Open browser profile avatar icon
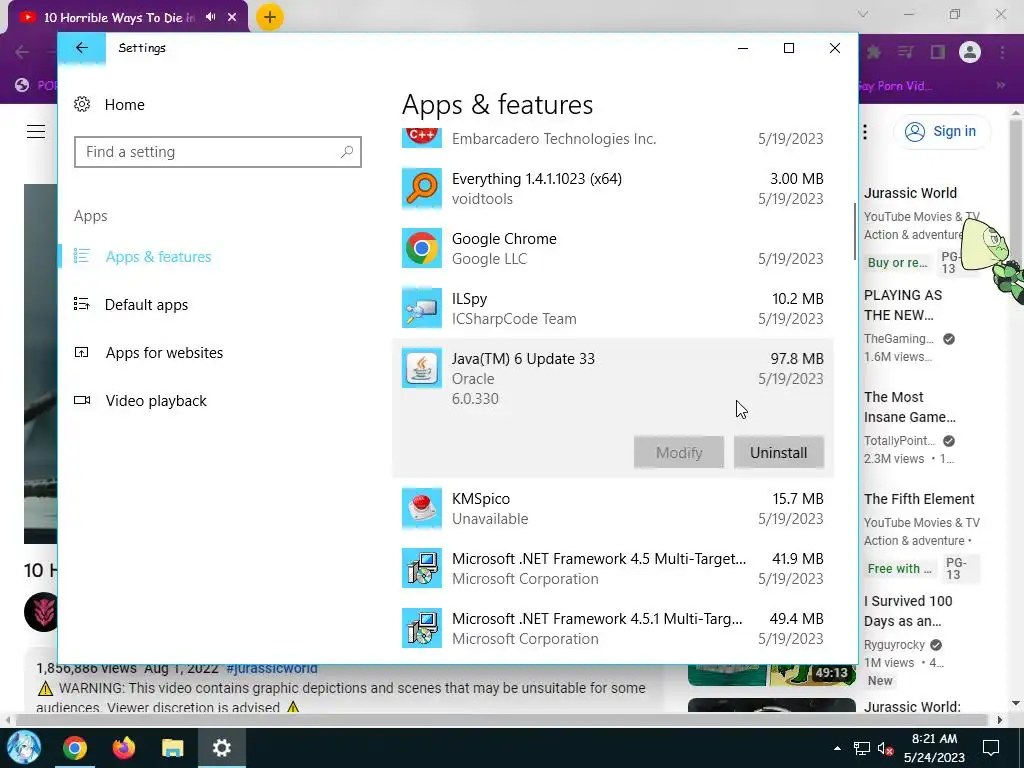The width and height of the screenshot is (1024, 768). tap(970, 52)
